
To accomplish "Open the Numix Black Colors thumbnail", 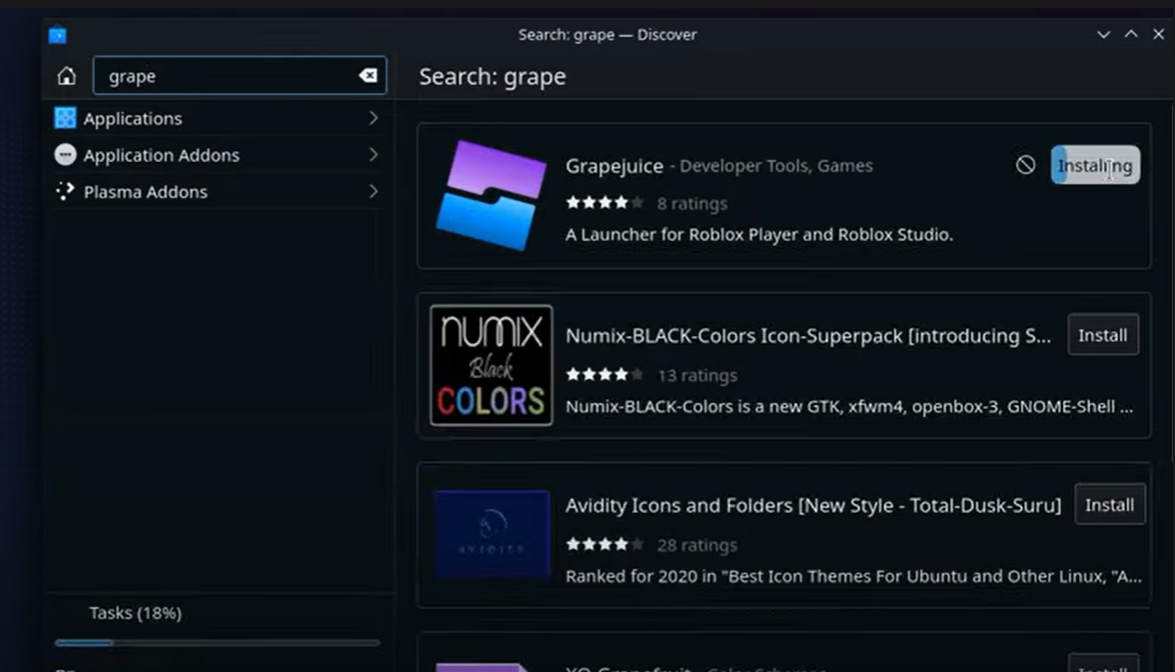I will (x=492, y=365).
